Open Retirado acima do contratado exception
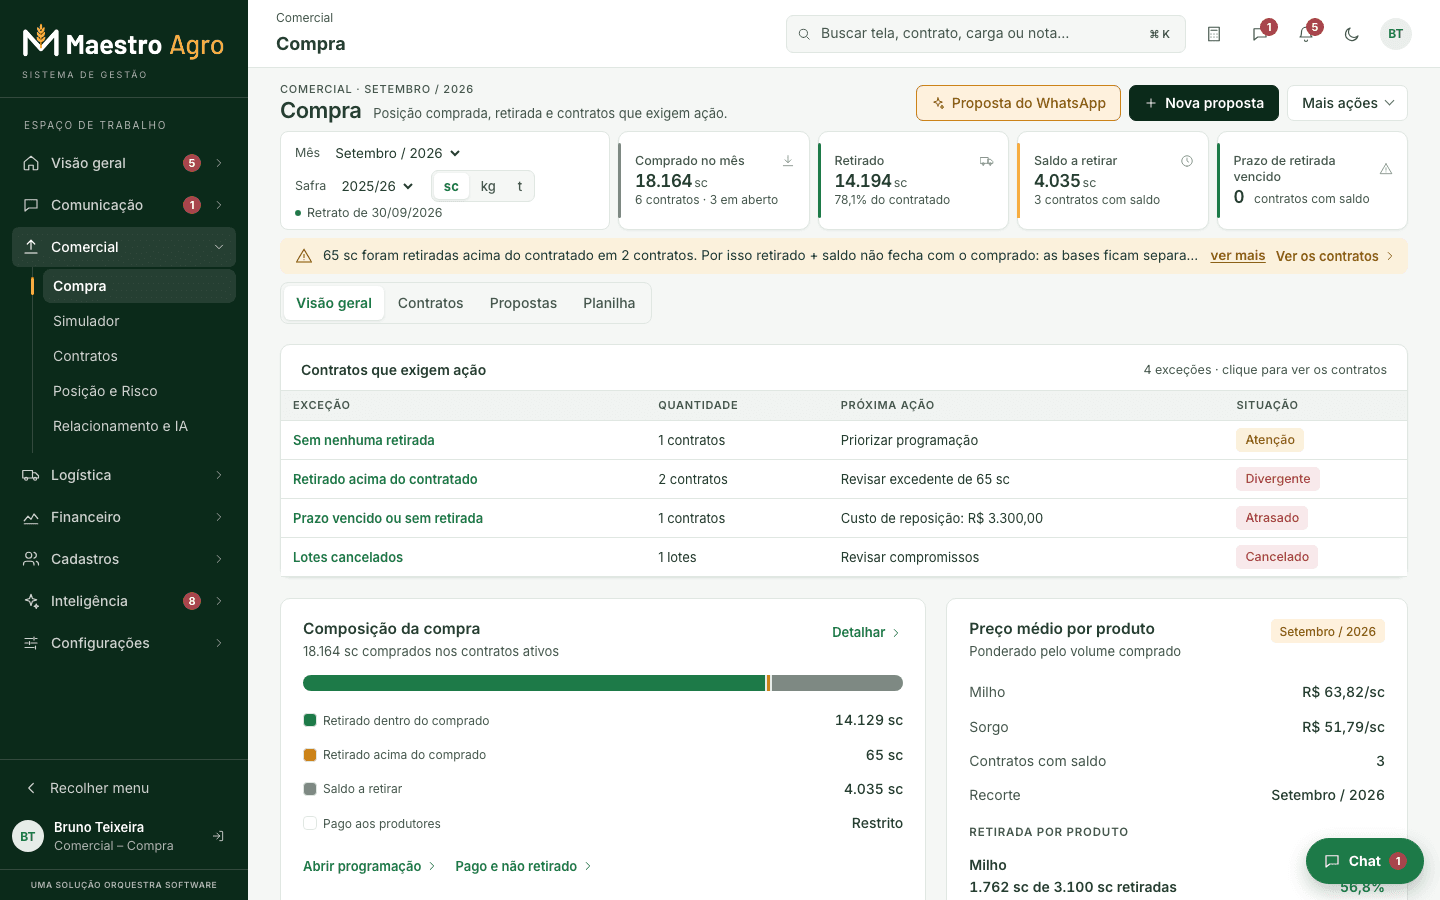 tap(385, 479)
